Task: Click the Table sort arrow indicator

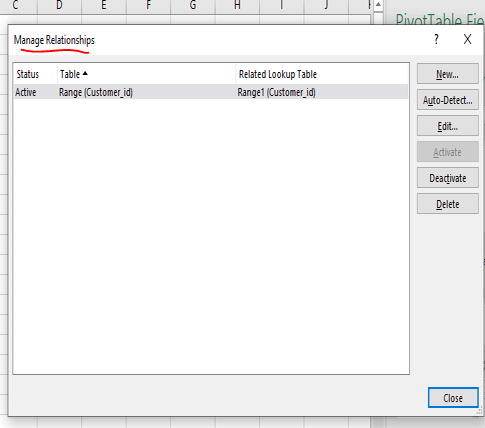Action: click(x=85, y=73)
